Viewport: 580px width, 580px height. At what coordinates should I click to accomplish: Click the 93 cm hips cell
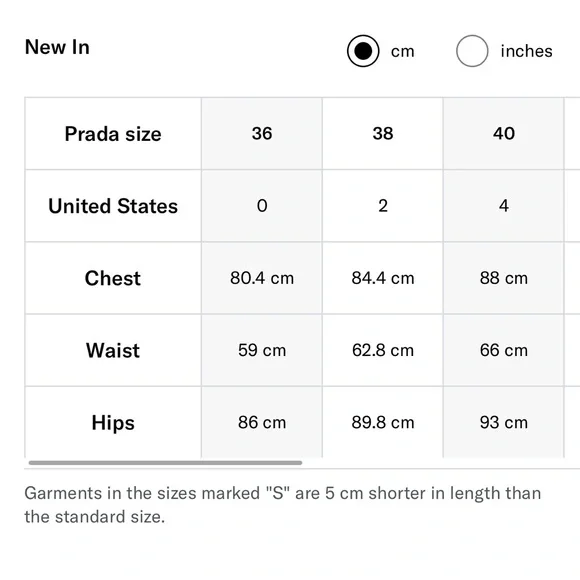503,422
